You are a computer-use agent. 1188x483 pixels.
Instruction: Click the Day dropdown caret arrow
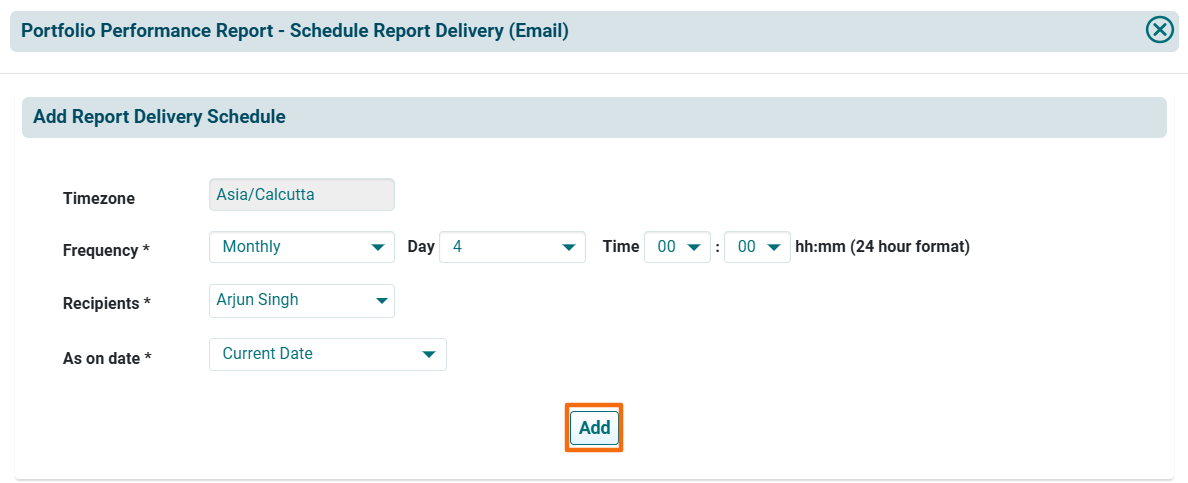568,247
